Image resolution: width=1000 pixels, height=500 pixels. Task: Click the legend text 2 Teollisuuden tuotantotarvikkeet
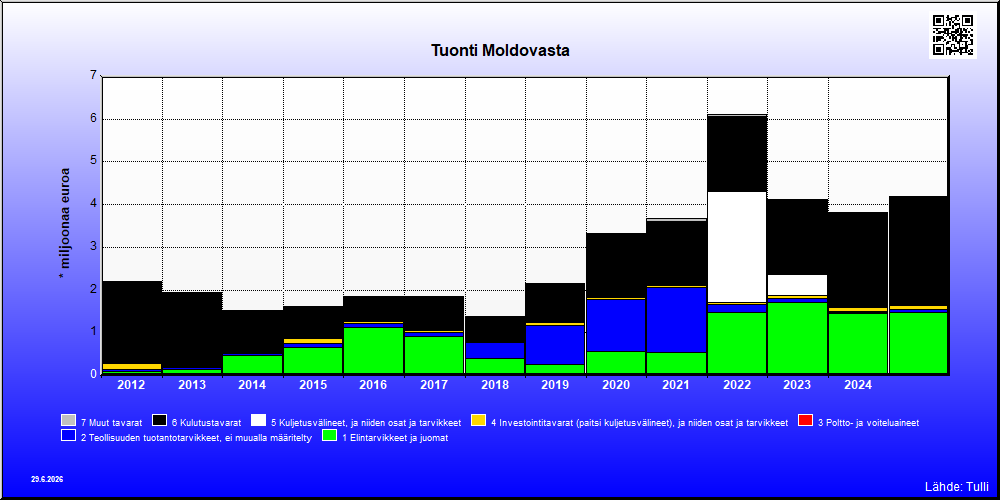click(x=196, y=438)
